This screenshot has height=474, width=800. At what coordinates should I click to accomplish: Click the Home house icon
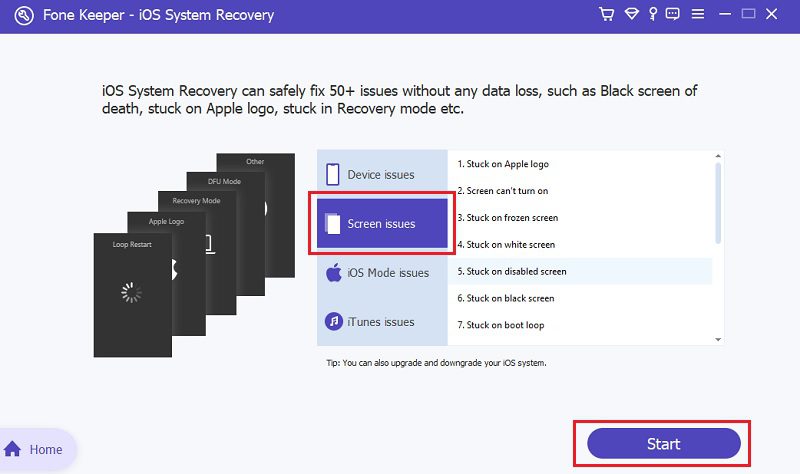tap(14, 449)
